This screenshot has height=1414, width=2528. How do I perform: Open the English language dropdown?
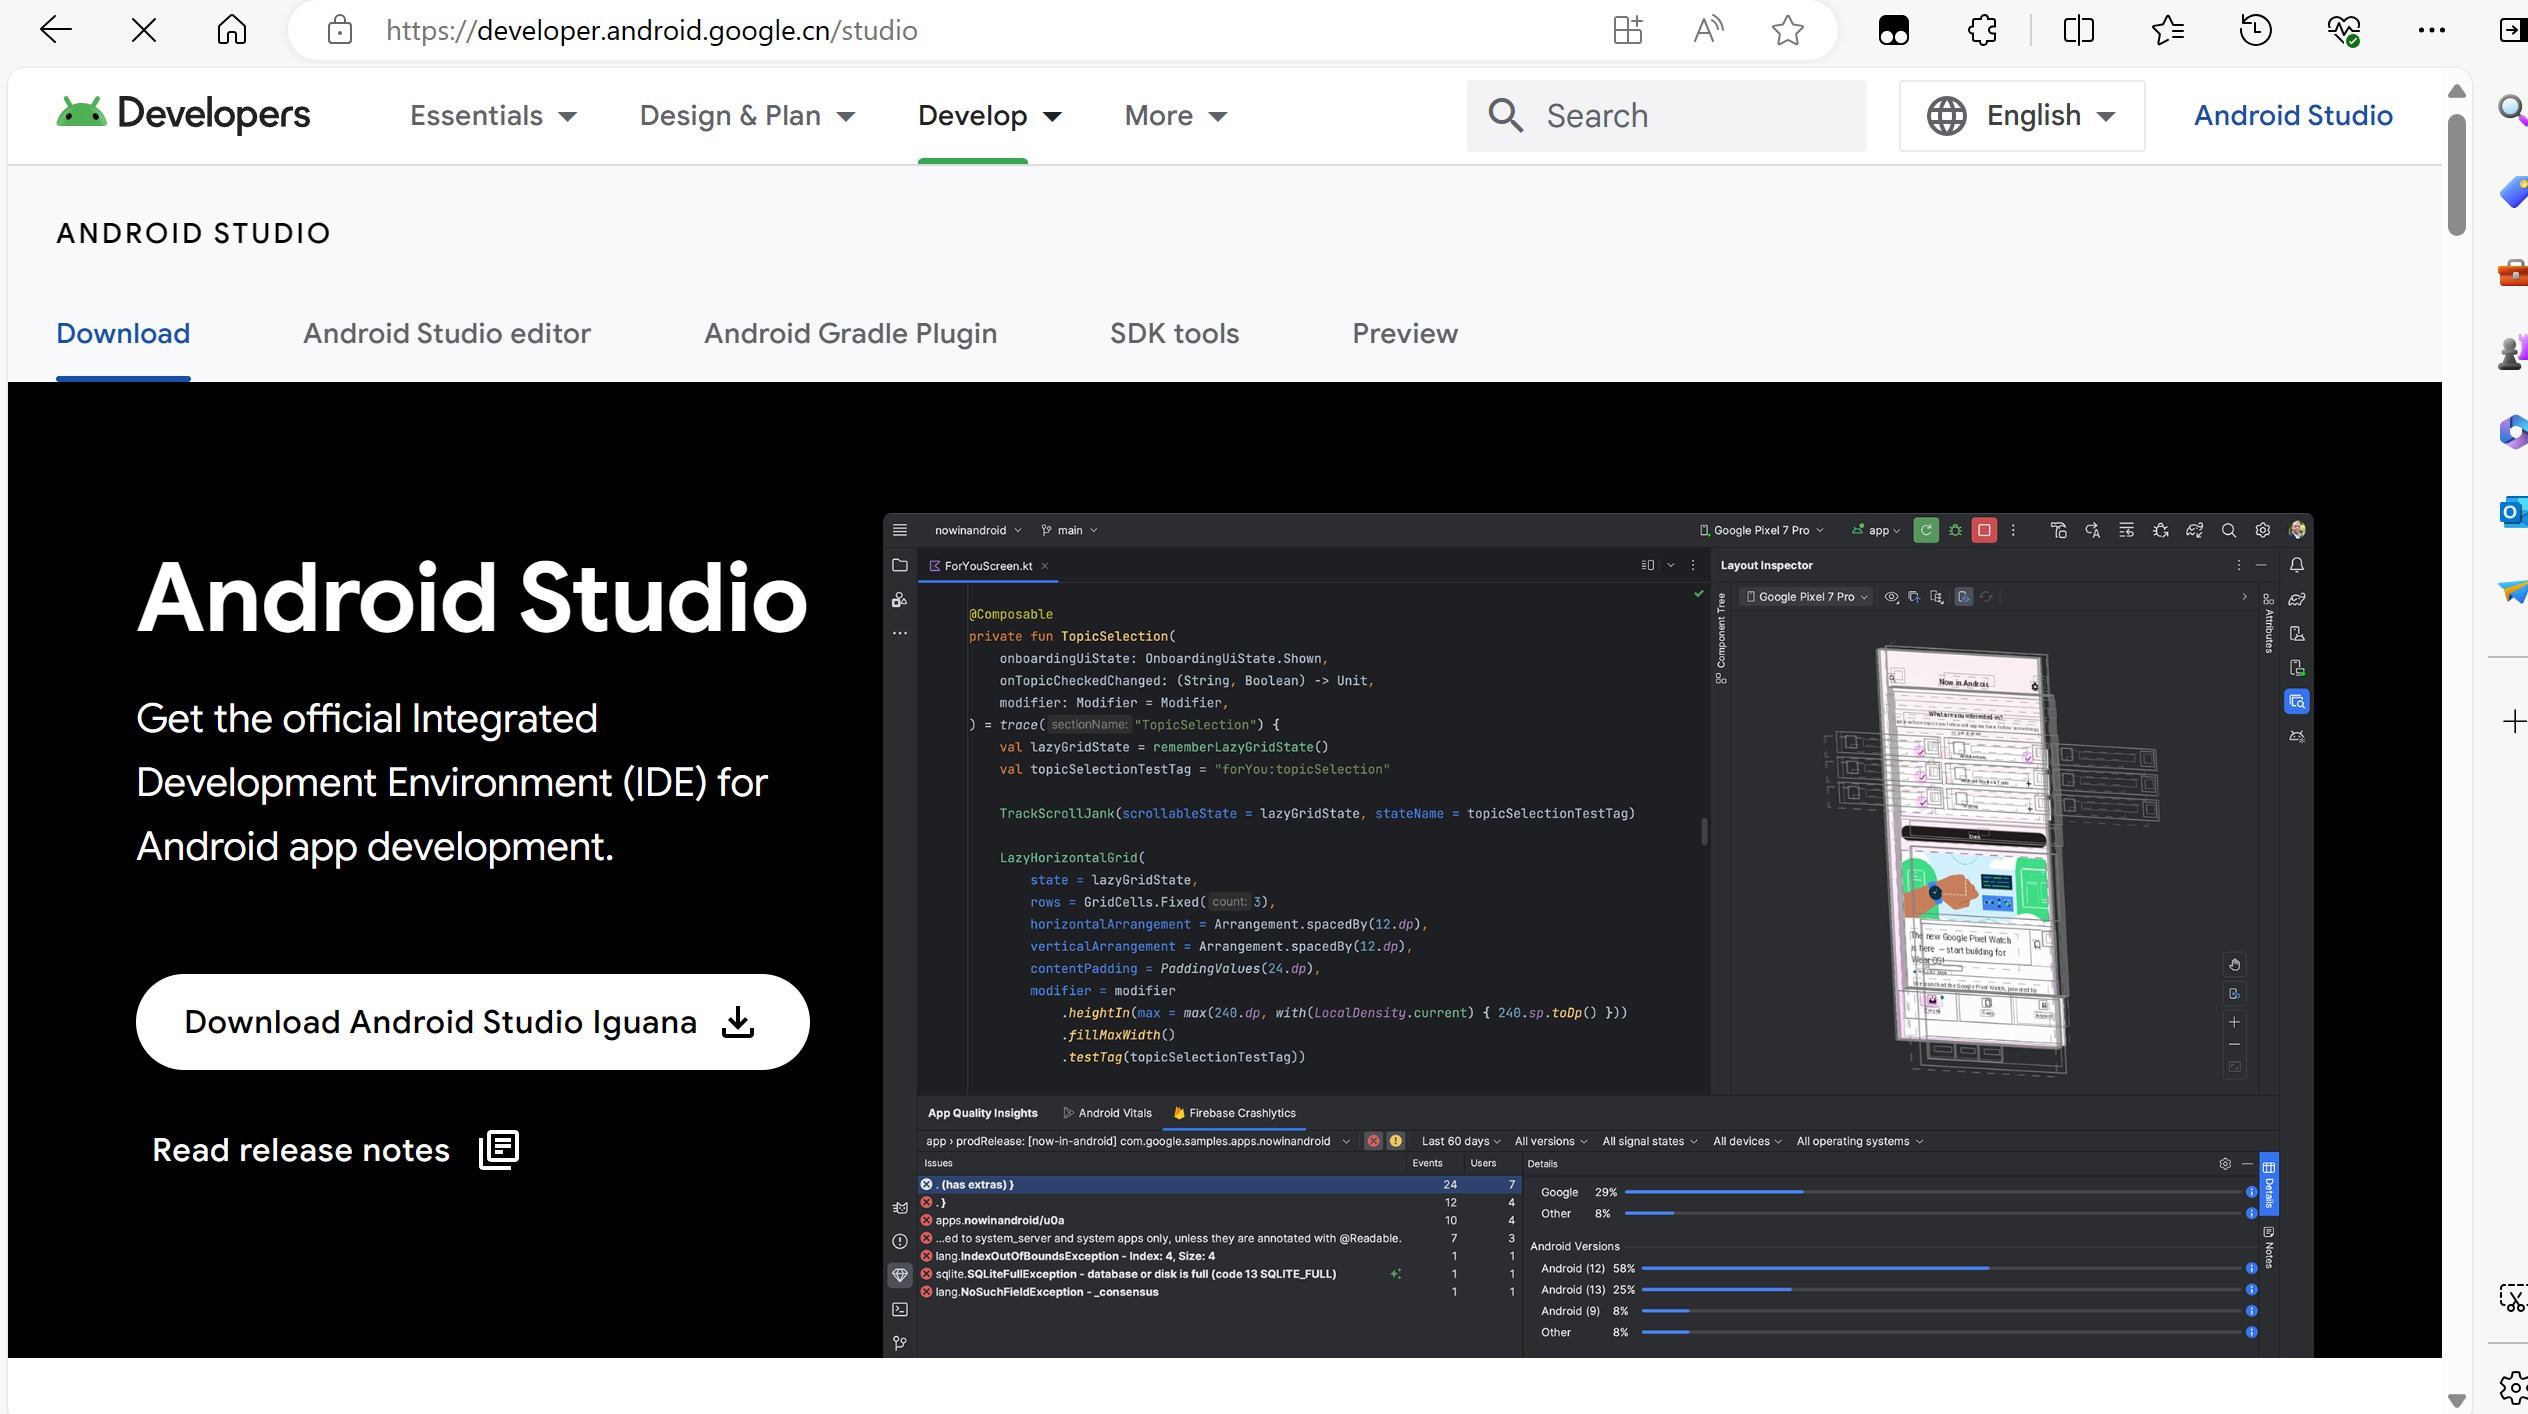point(2021,115)
